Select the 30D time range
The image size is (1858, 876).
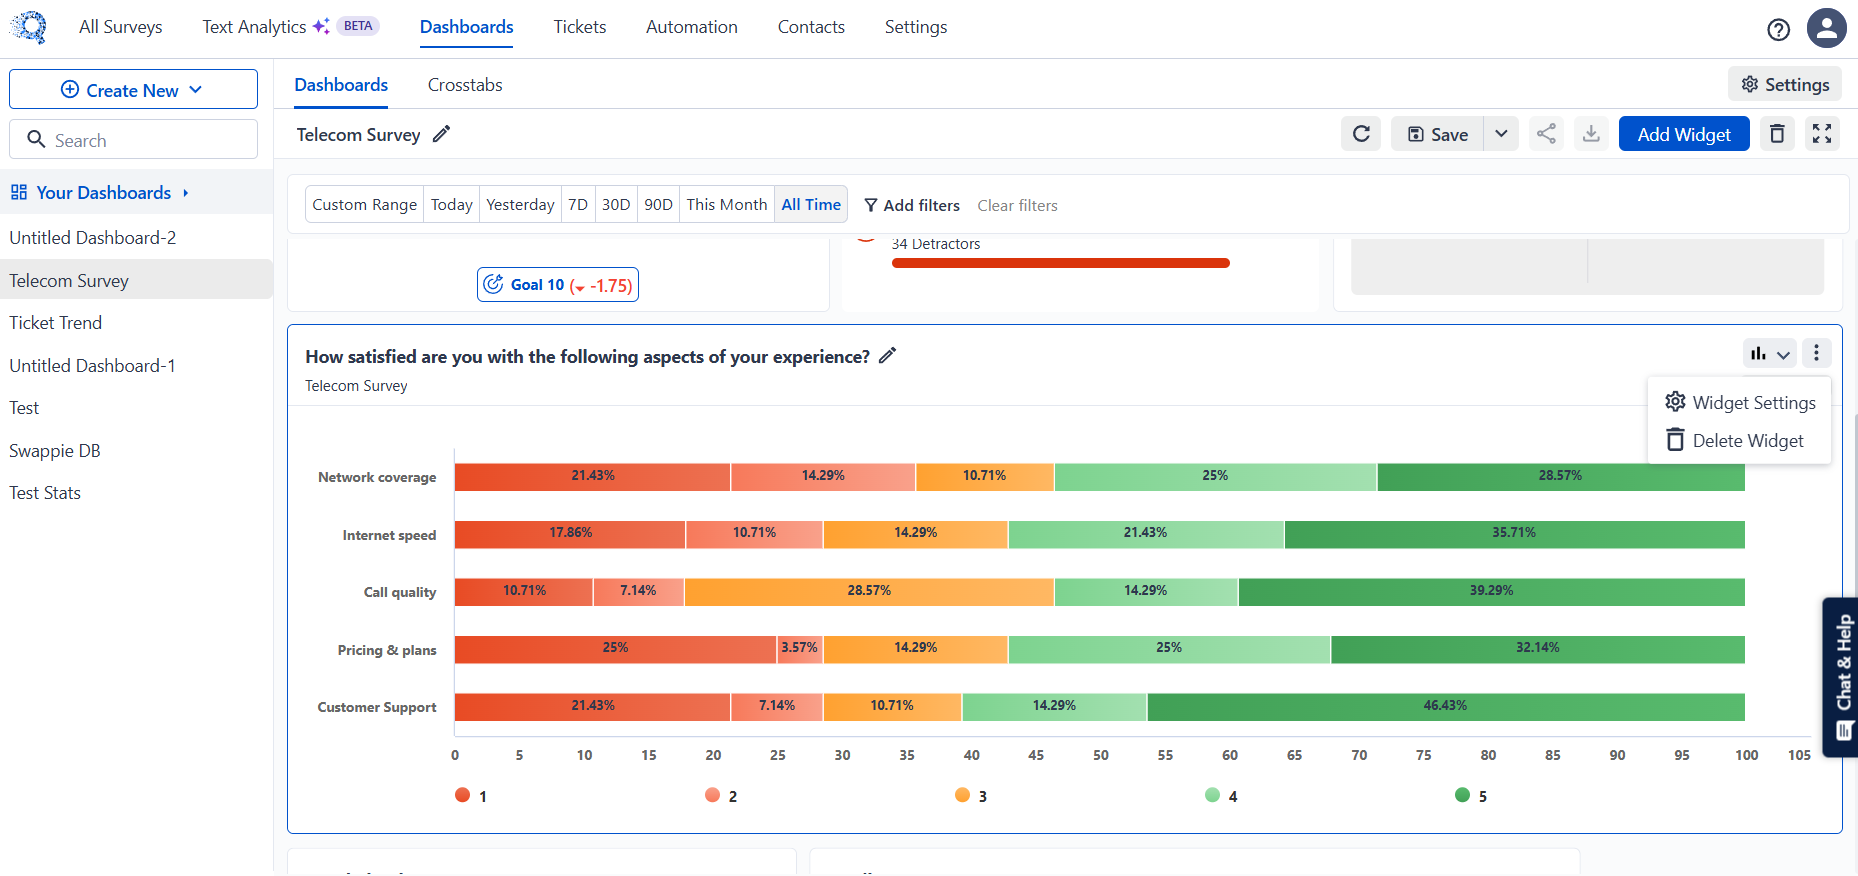(x=616, y=204)
